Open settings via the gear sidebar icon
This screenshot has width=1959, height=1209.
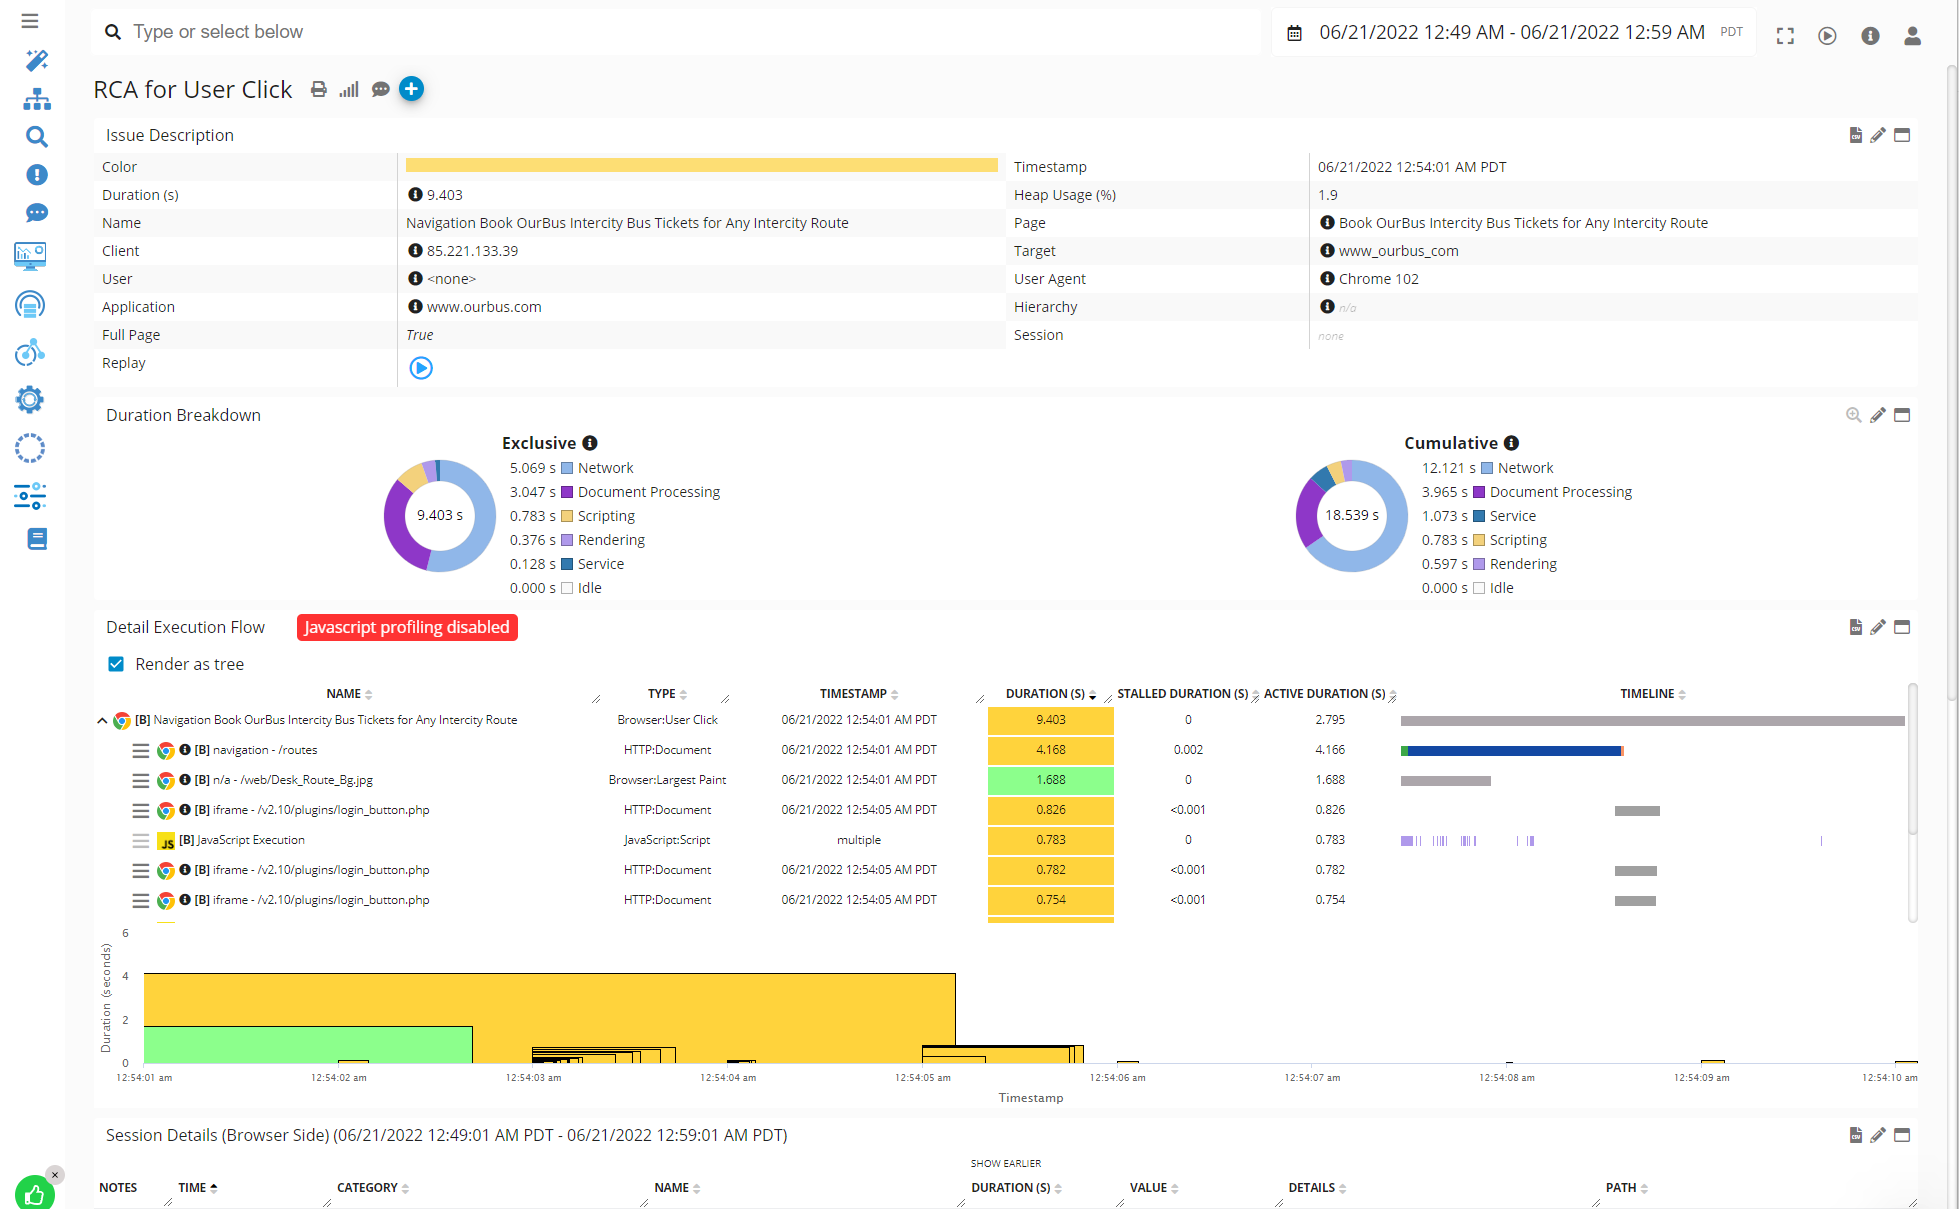[30, 400]
